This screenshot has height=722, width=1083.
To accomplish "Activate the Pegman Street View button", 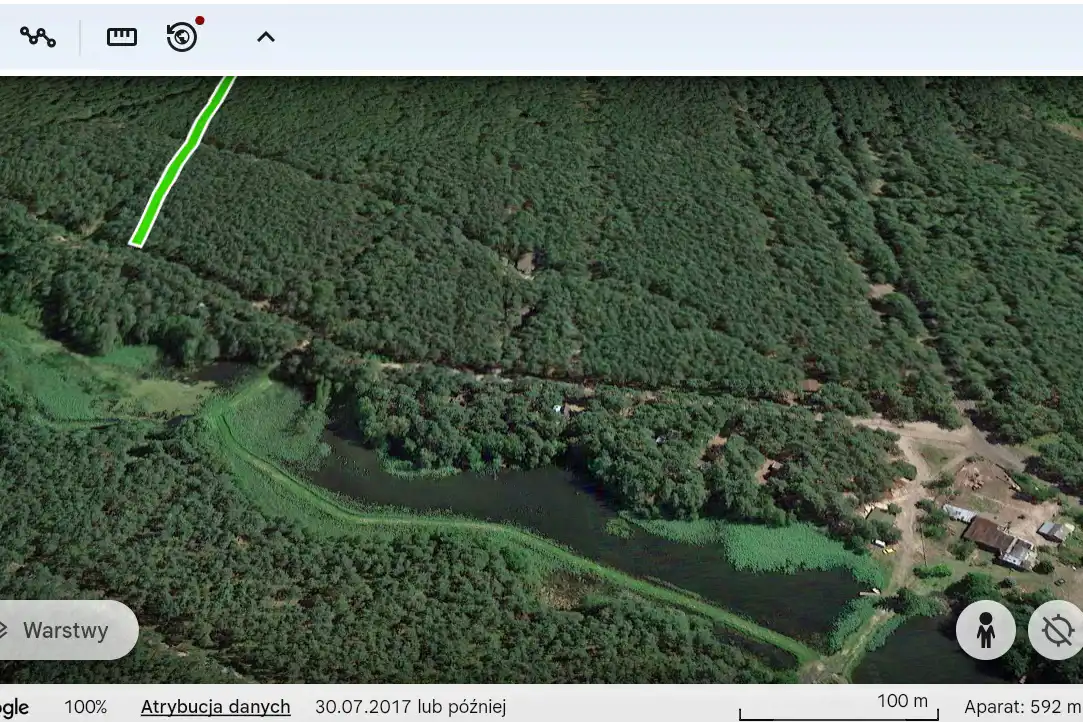I will click(986, 630).
